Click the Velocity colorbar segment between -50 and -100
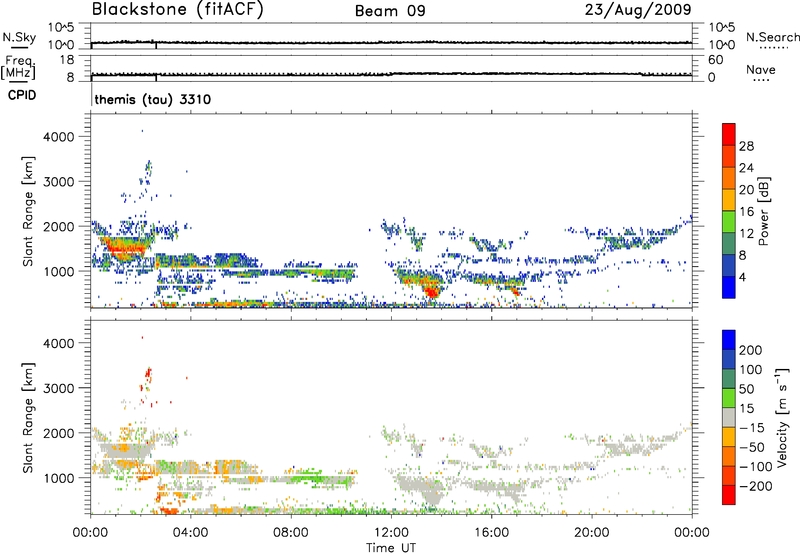The width and height of the screenshot is (800, 554). (x=729, y=456)
